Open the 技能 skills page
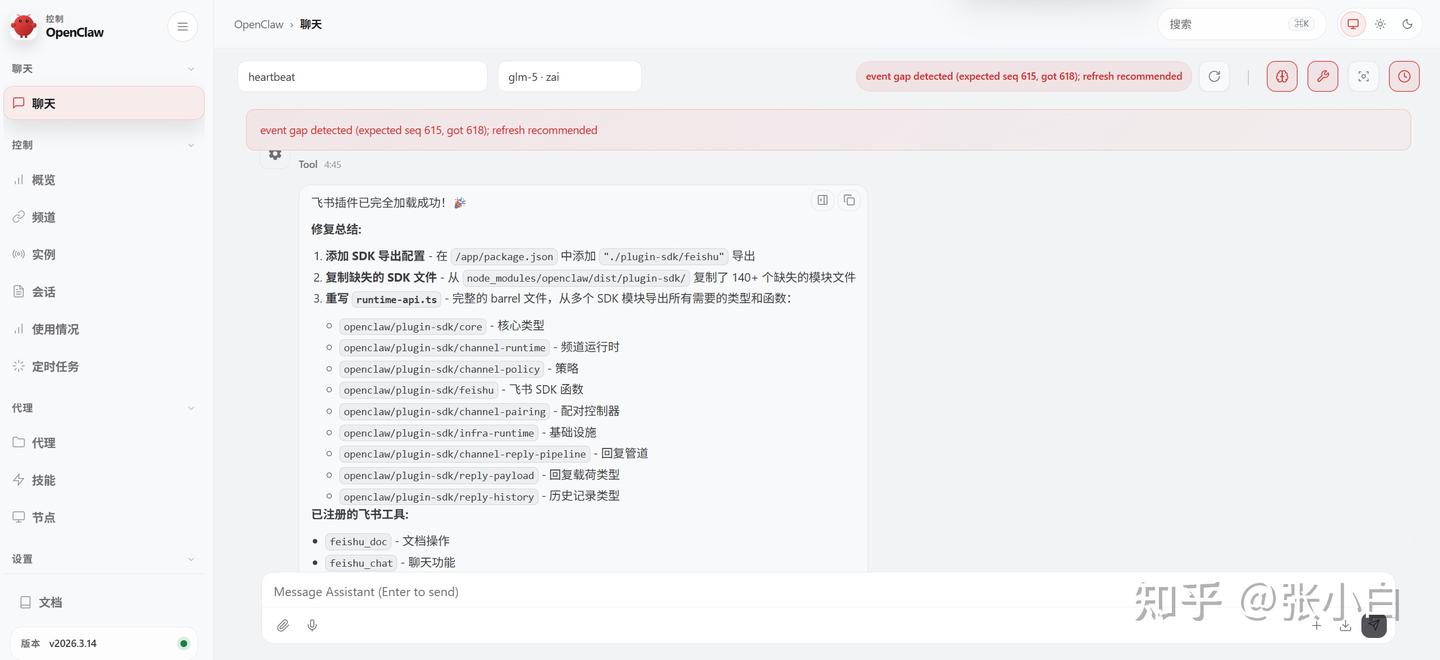1440x660 pixels. tap(104, 480)
